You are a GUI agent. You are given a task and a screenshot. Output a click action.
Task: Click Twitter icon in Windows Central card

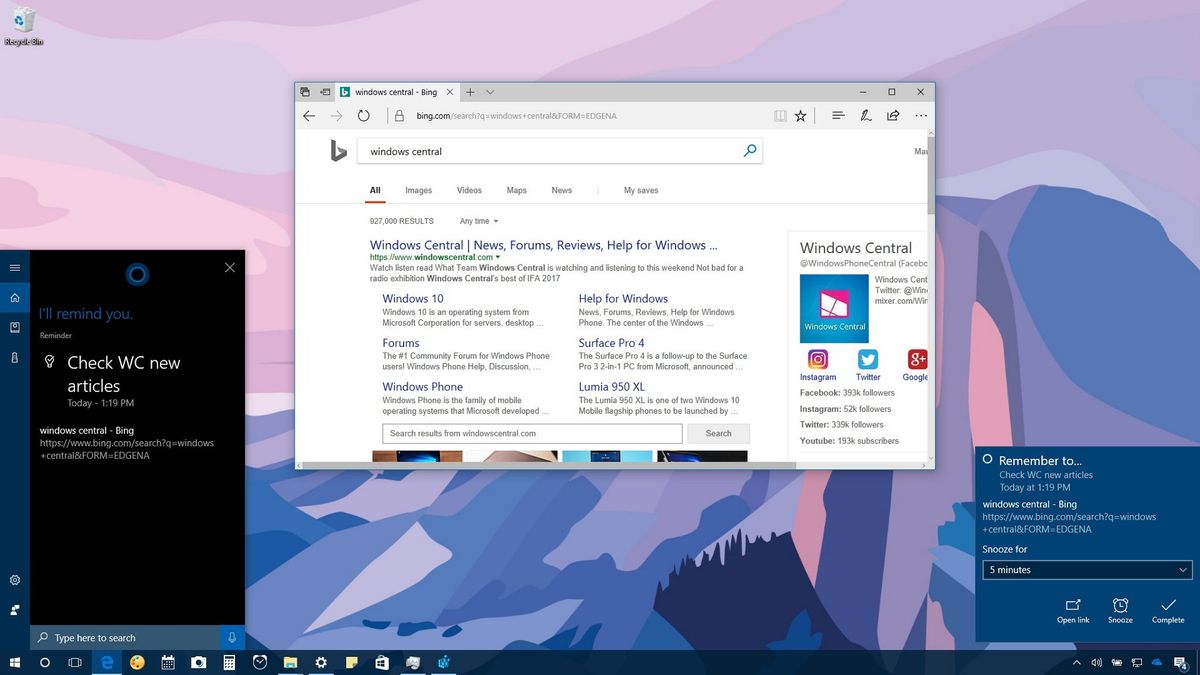click(x=868, y=359)
